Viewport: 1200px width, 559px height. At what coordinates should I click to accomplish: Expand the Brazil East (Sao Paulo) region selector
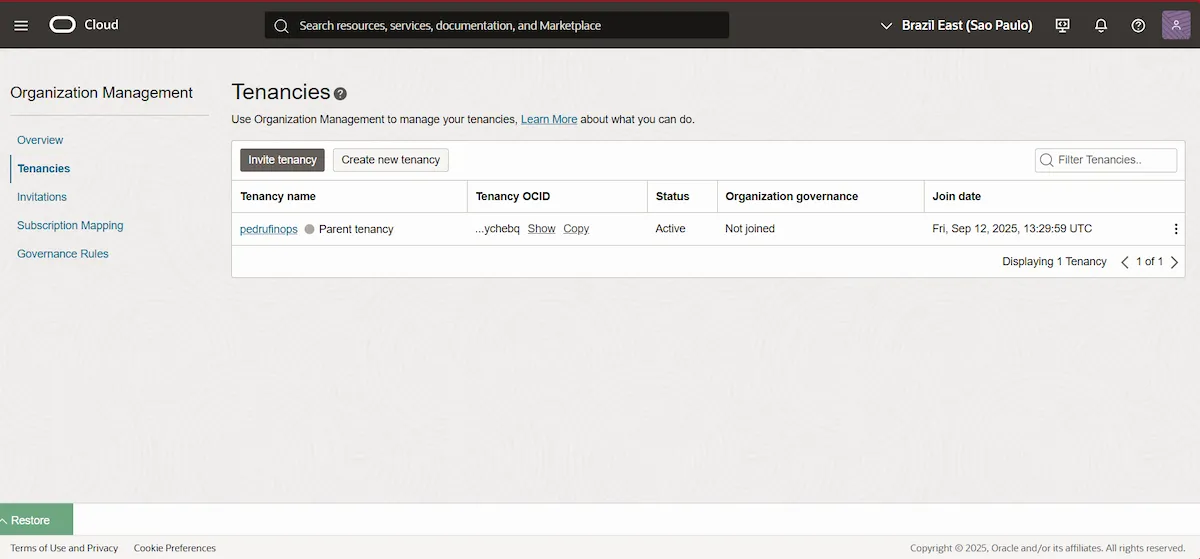pos(956,25)
